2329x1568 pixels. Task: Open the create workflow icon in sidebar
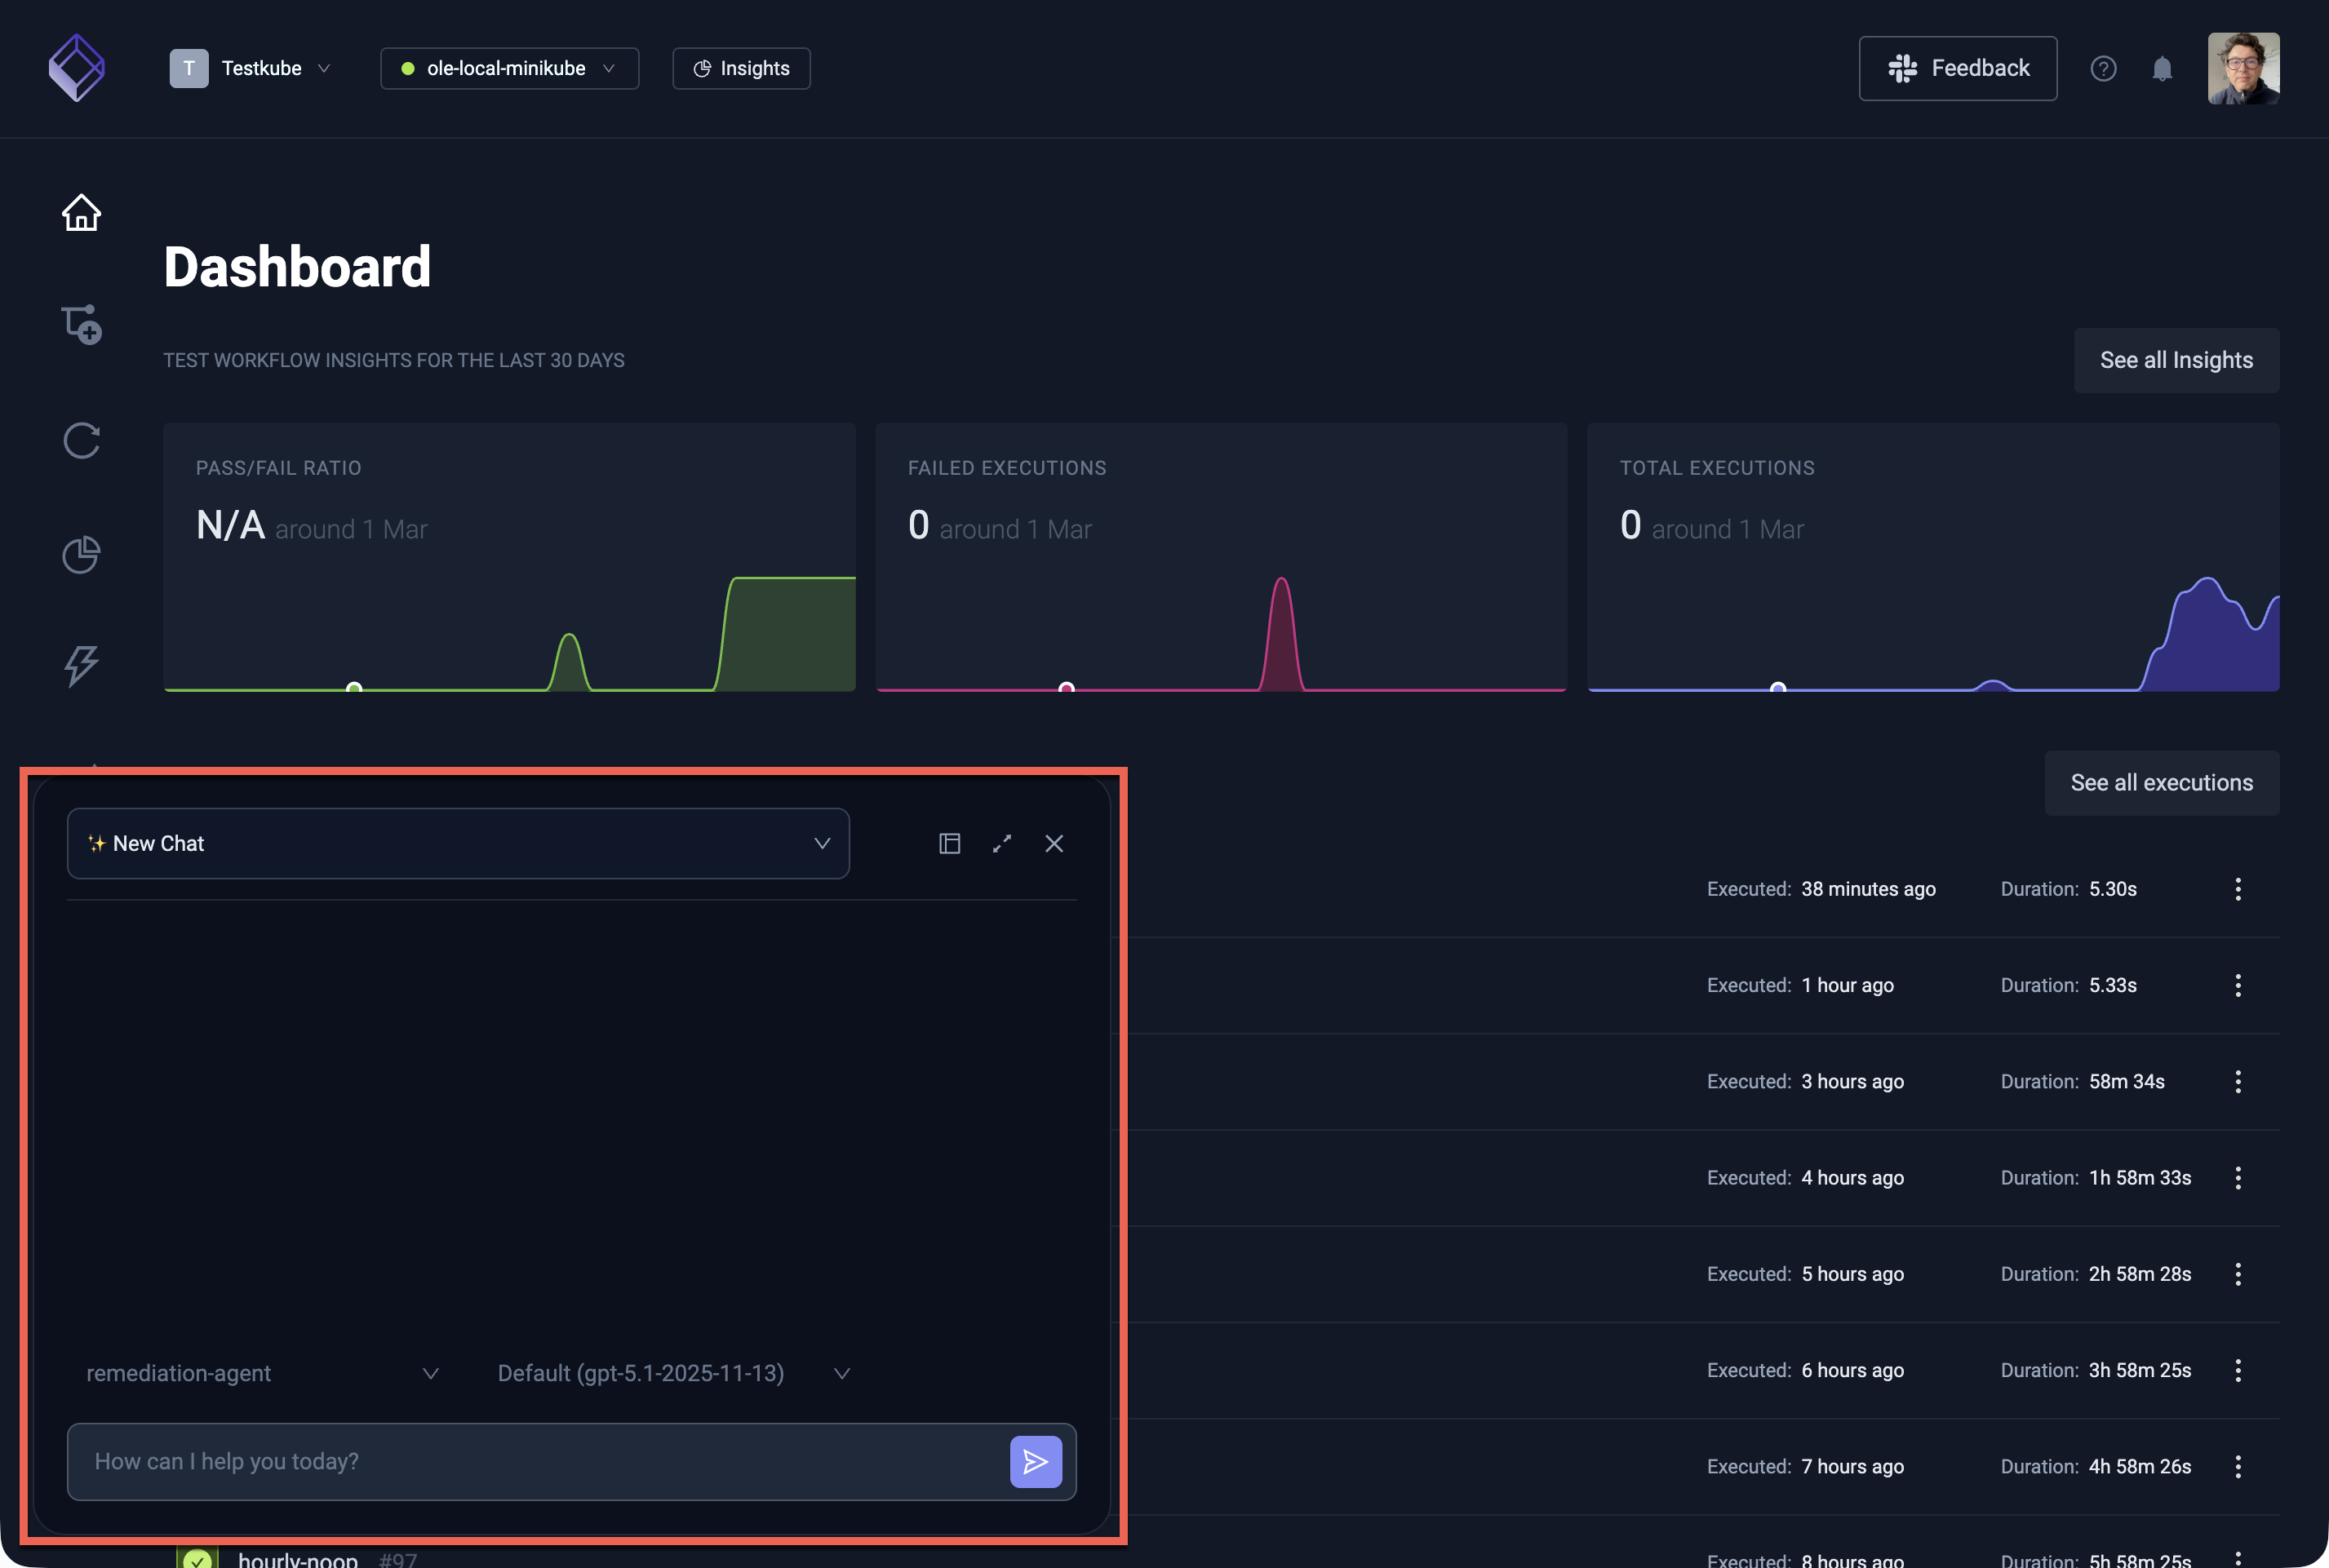point(81,325)
